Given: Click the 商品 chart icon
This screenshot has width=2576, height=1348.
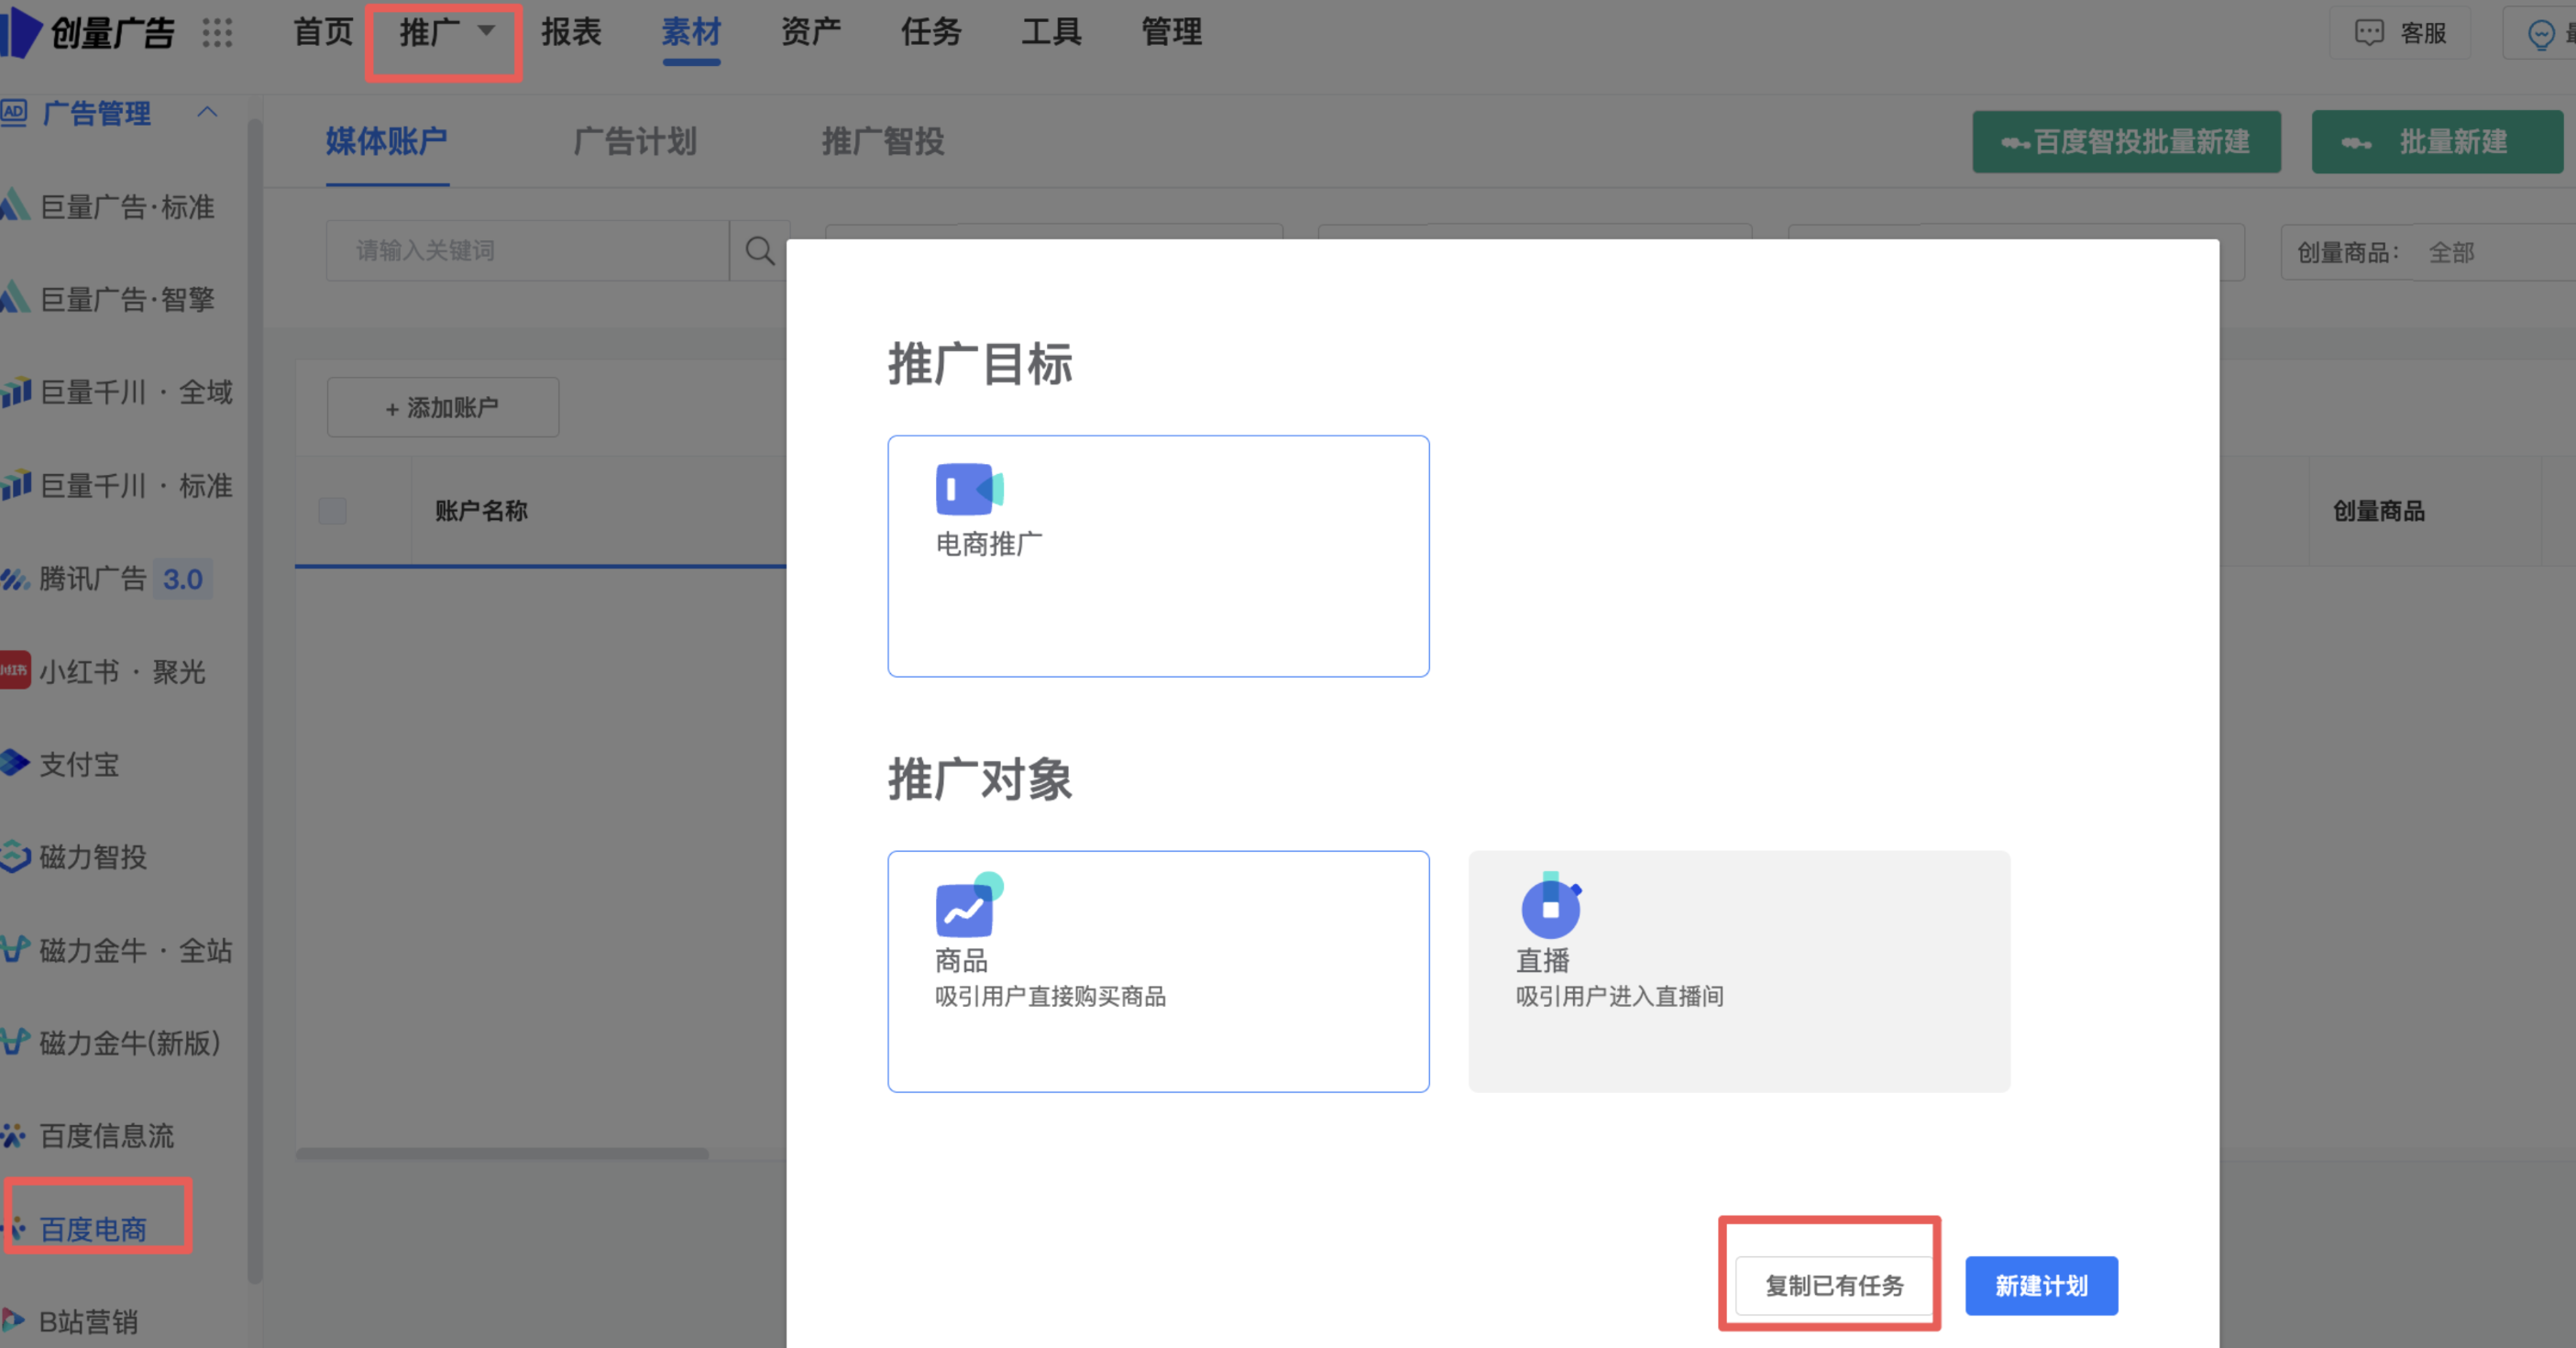Looking at the screenshot, I should pos(968,905).
